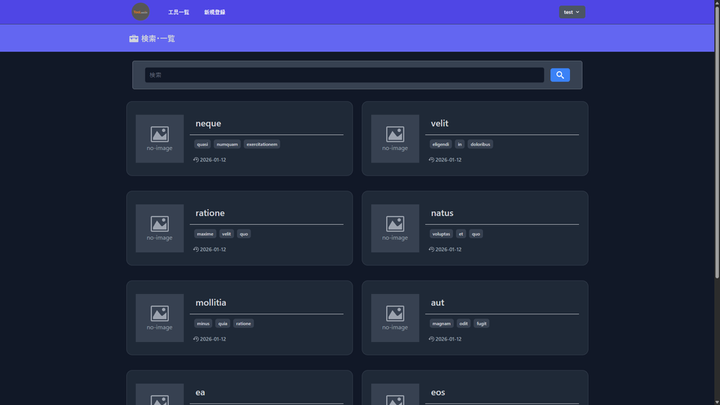The image size is (720, 405).
Task: Open the neque tool title
Action: (208, 124)
